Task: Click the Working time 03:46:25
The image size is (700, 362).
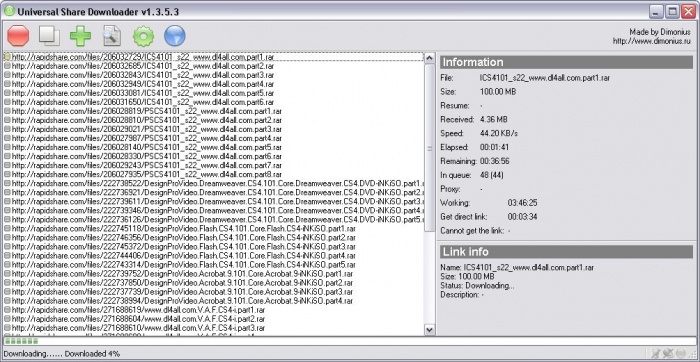Action: (522, 203)
